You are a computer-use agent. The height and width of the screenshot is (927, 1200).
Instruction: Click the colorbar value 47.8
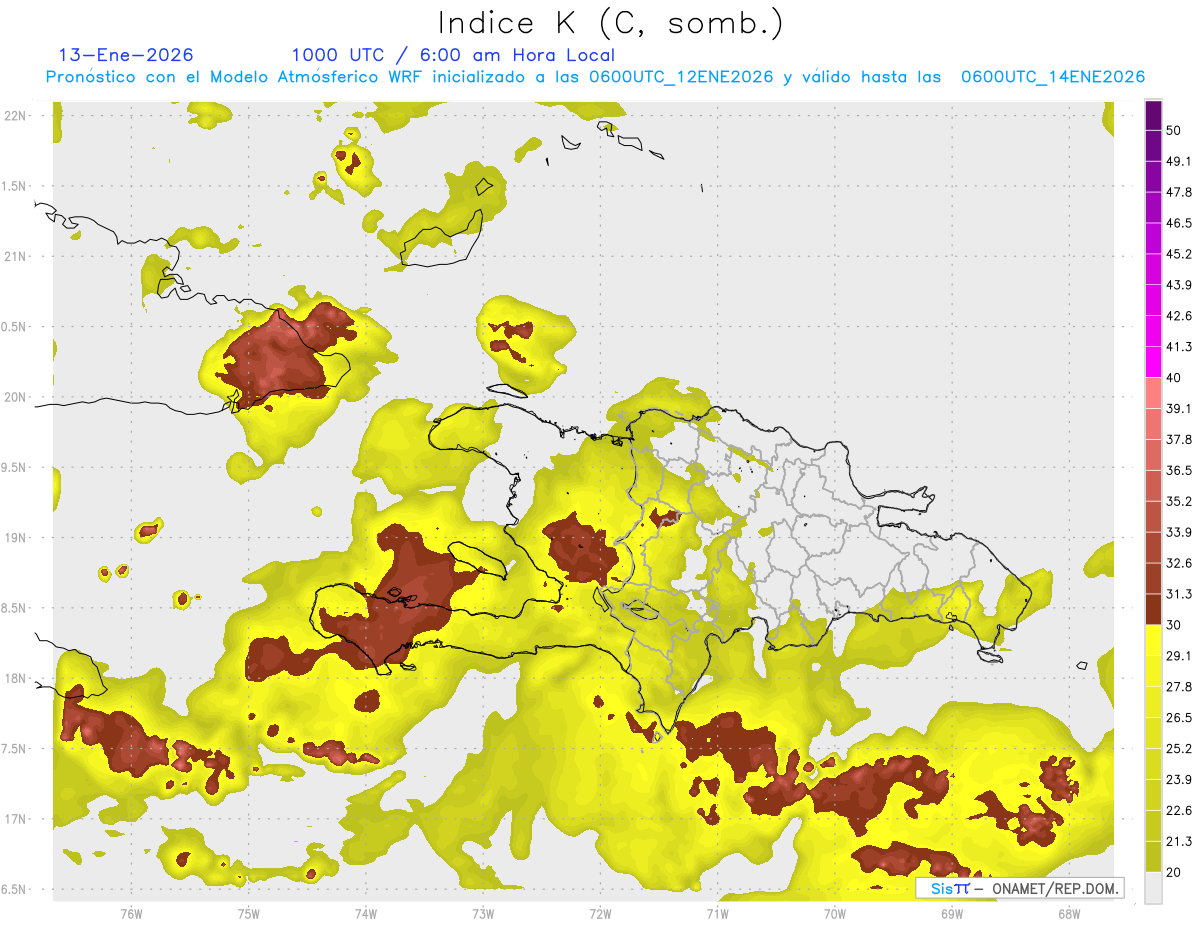[x=1179, y=192]
